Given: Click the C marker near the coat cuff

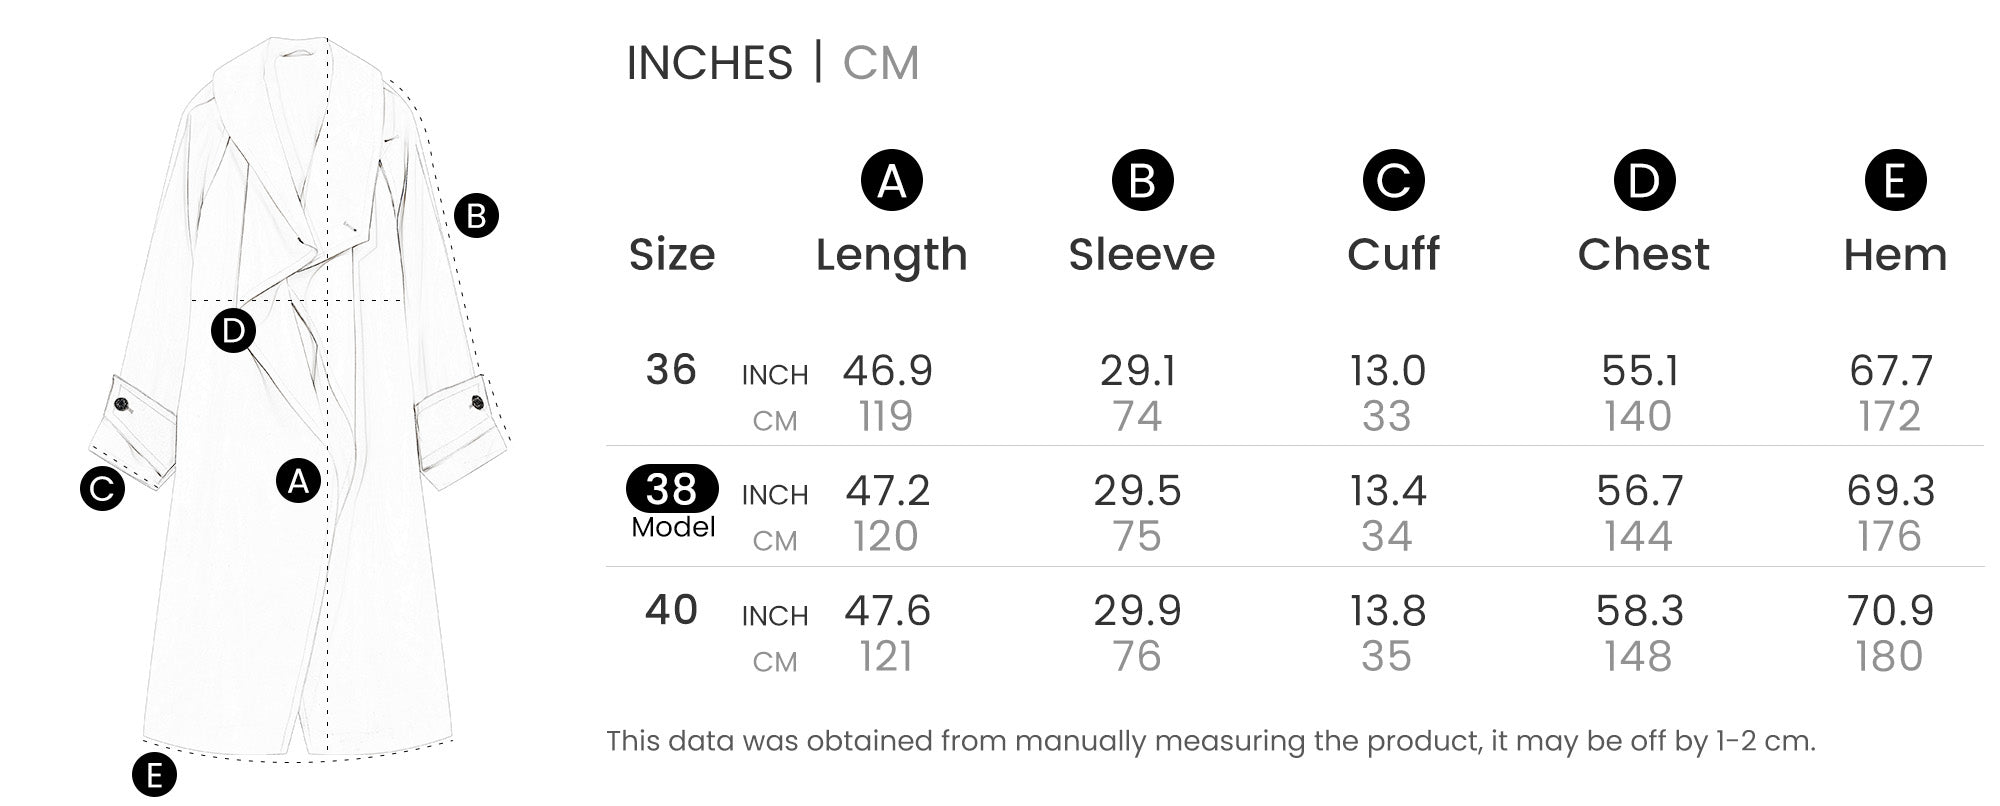Looking at the screenshot, I should [x=102, y=489].
